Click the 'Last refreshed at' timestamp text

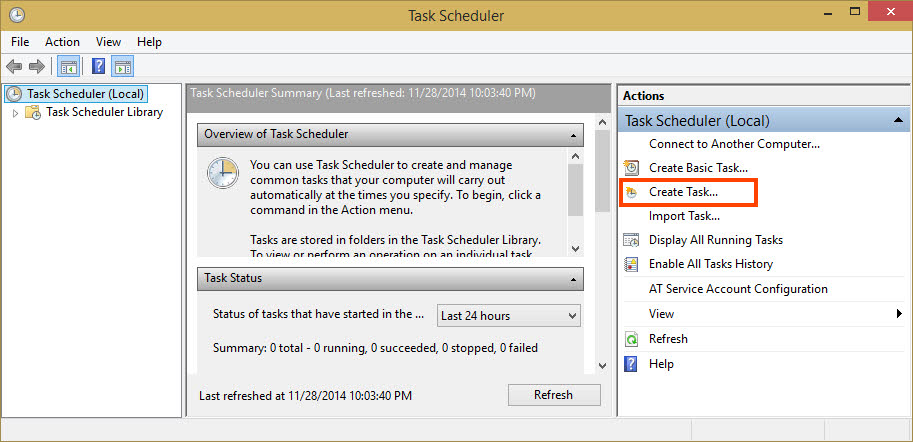click(305, 396)
